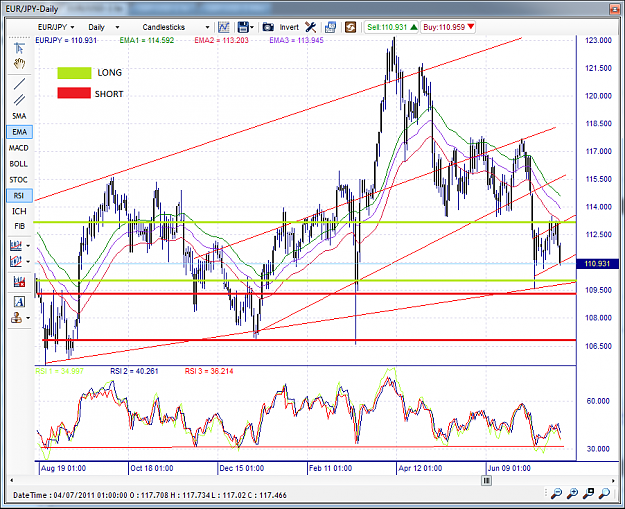Click the brown refresh sync icon
625x509 pixels.
tap(350, 27)
